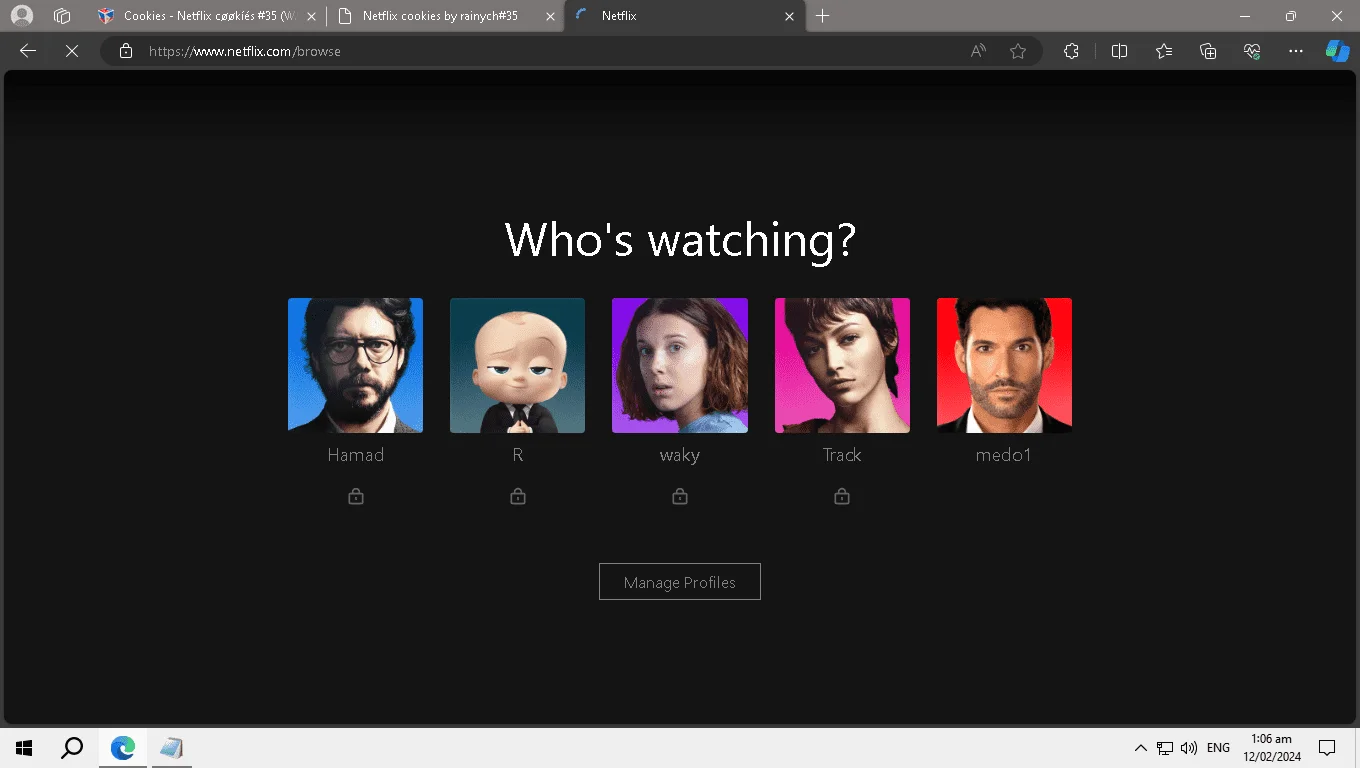The height and width of the screenshot is (768, 1360).
Task: Select the medo1 profile avatar
Action: [x=1004, y=365]
